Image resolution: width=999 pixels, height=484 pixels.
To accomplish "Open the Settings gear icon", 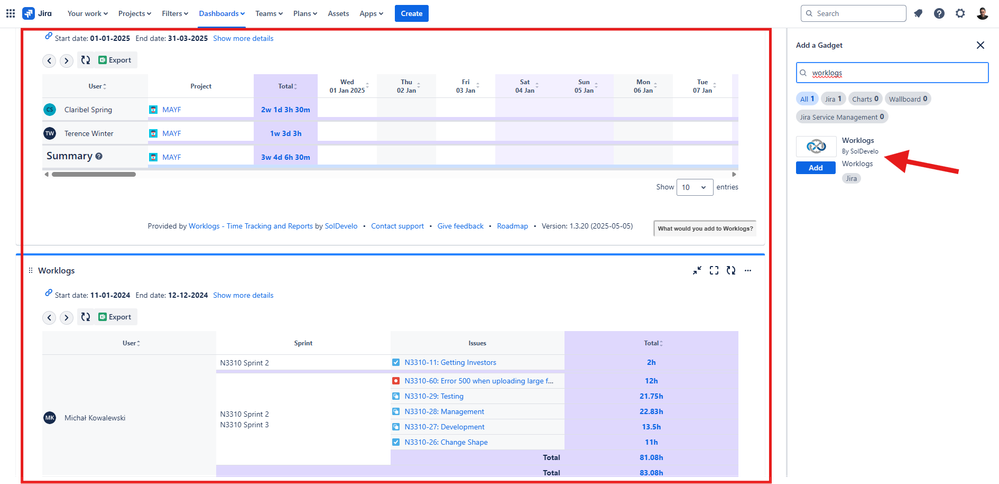I will (x=960, y=13).
